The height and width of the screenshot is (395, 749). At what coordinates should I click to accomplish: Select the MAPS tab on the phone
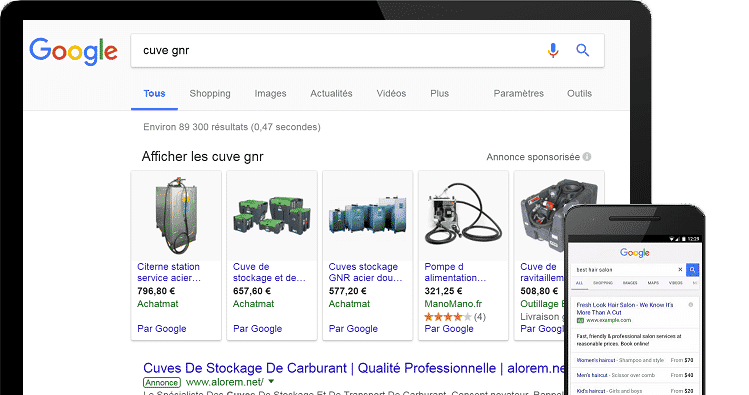click(x=653, y=283)
